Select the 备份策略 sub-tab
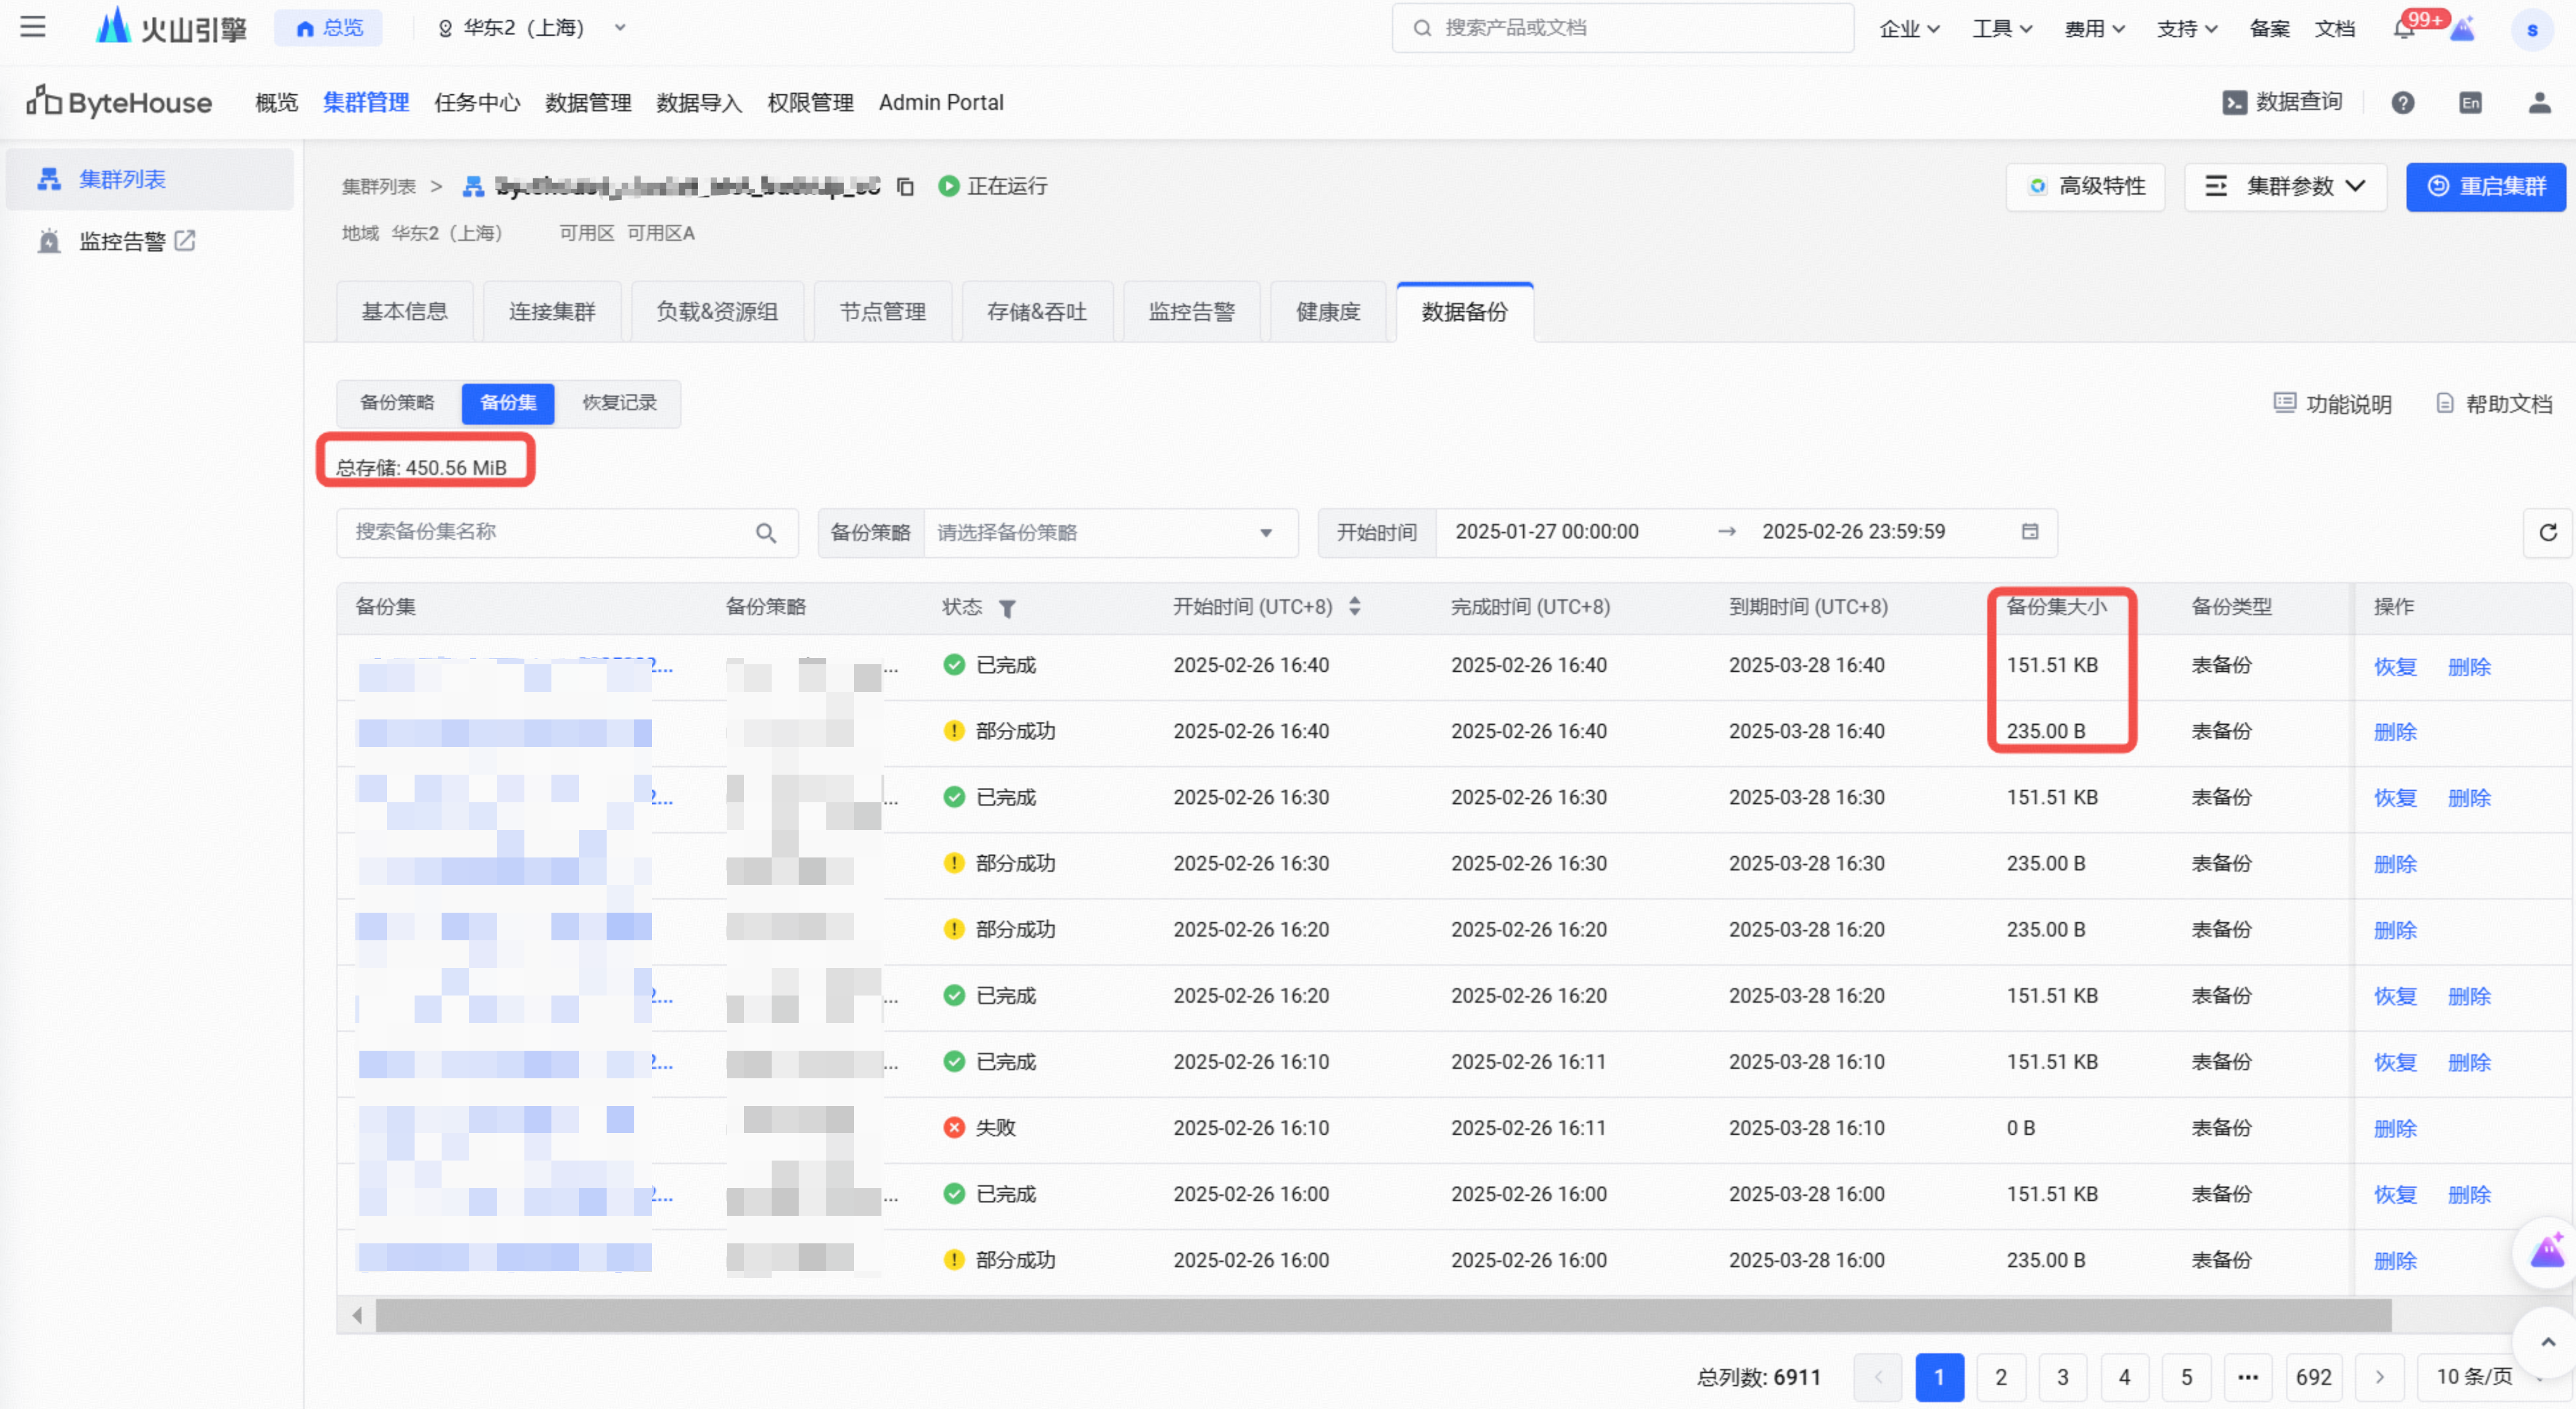The width and height of the screenshot is (2576, 1409). 398,403
